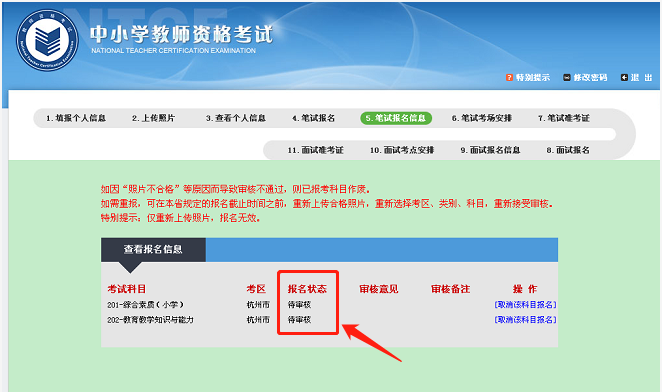Click the 退出 logout link
662x392 pixels.
click(x=641, y=77)
